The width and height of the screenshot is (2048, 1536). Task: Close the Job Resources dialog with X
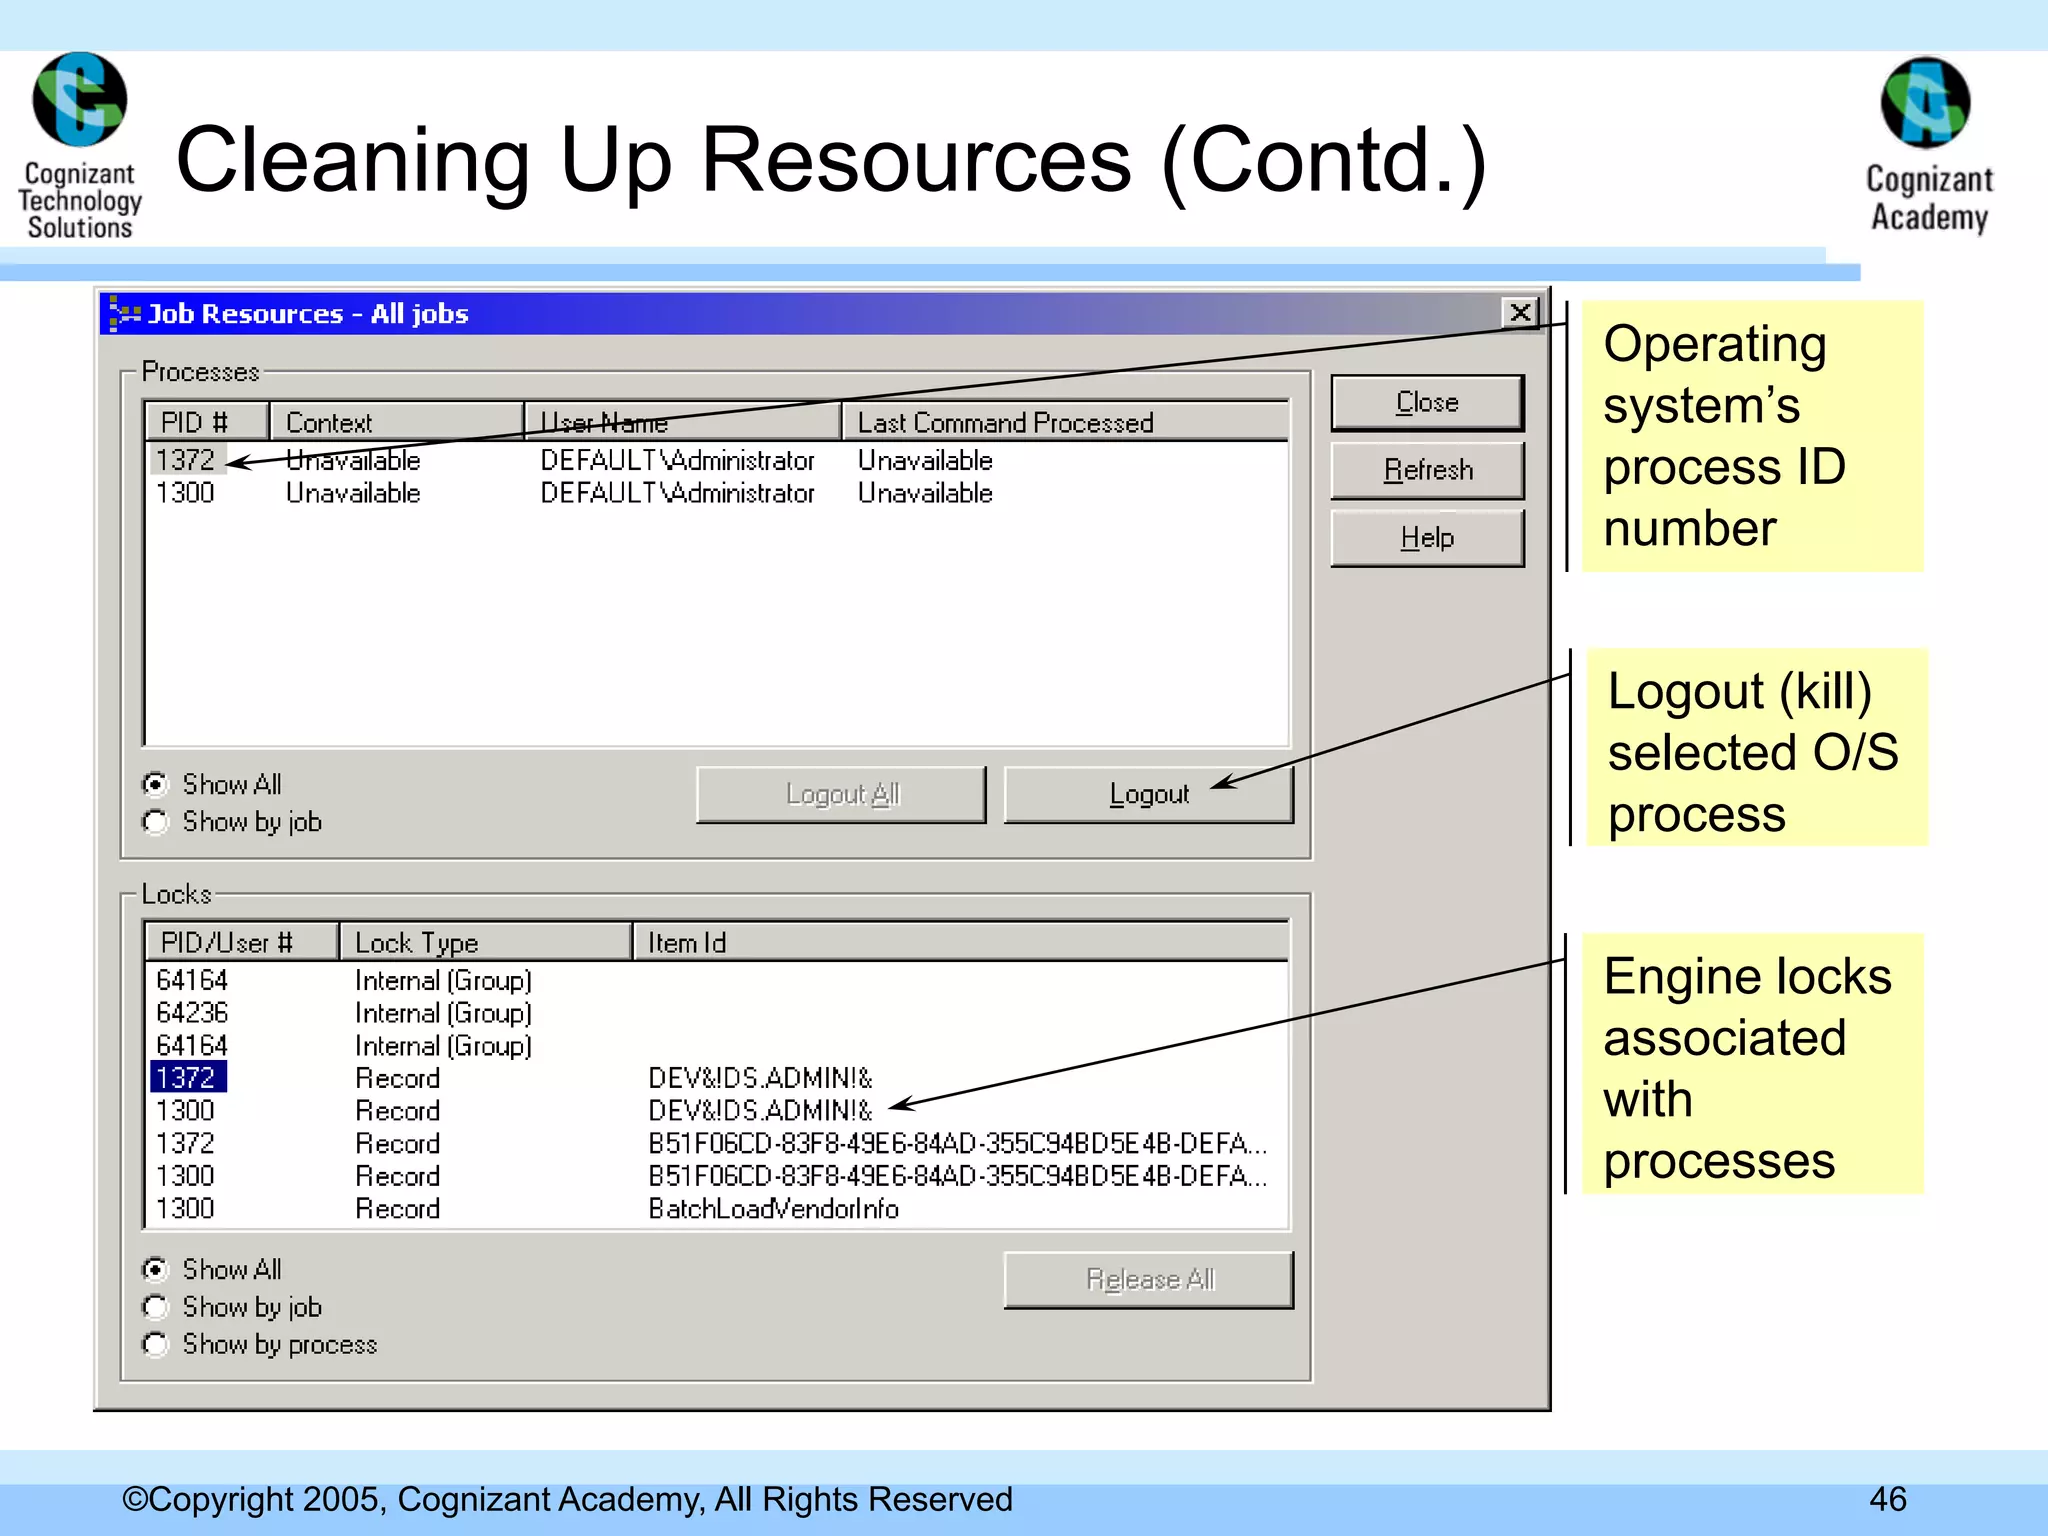[x=1519, y=313]
